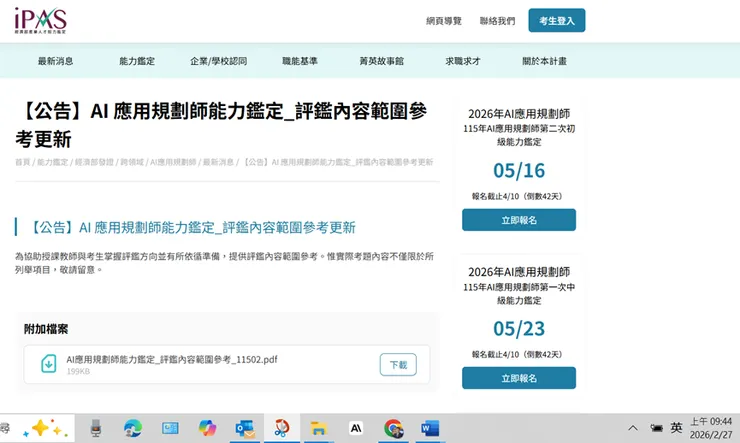This screenshot has height=443, width=740.
Task: Open the 最新消息 menu
Action: [x=56, y=61]
